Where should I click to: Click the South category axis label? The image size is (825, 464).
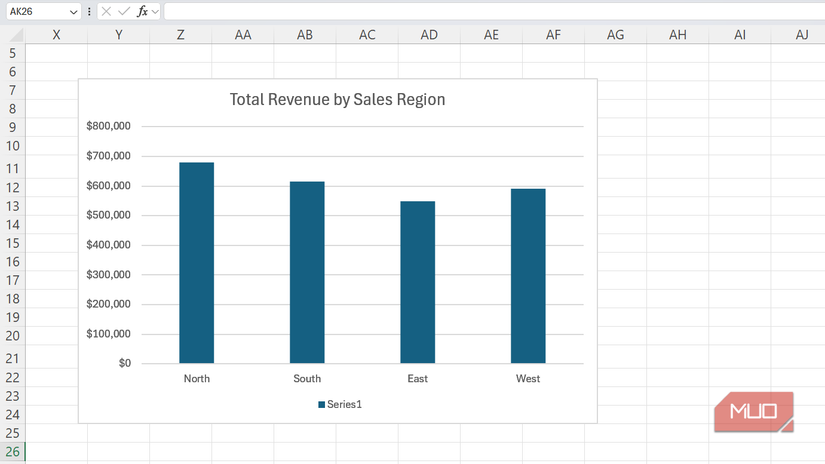click(x=307, y=379)
